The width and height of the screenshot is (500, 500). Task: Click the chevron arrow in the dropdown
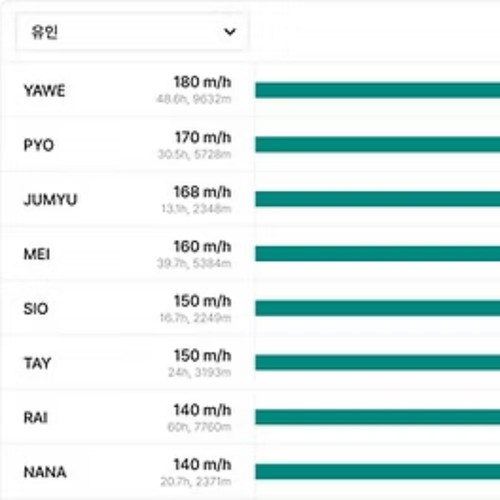[x=230, y=32]
